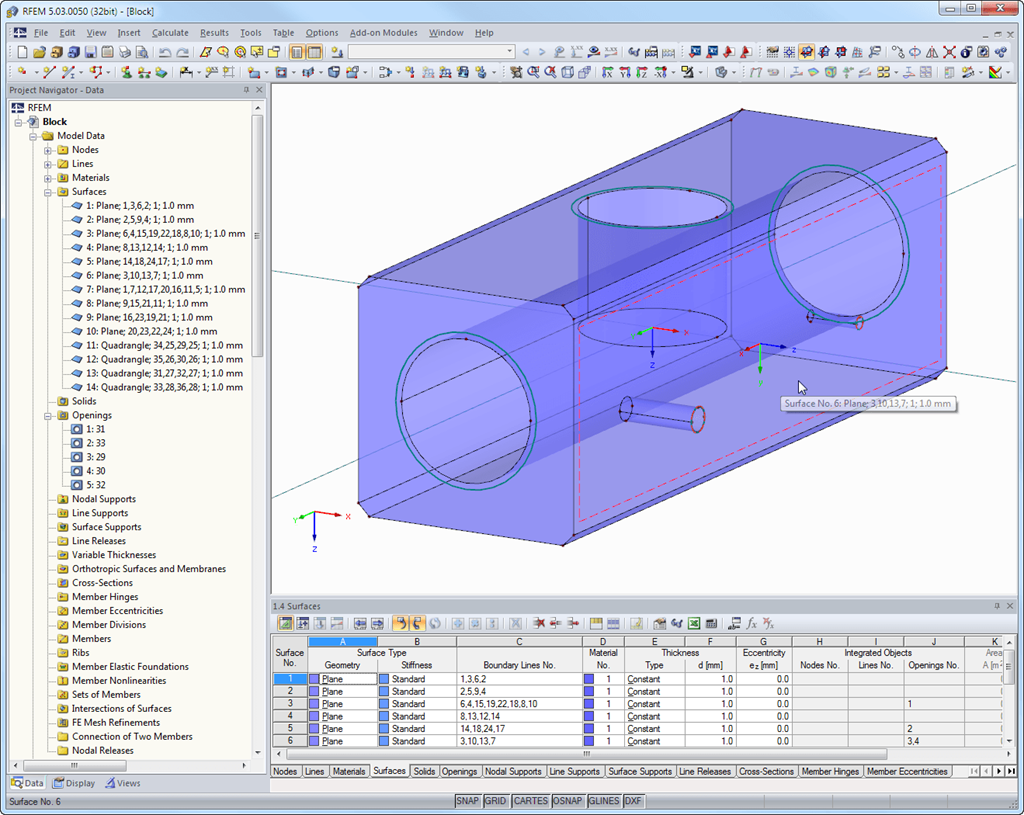Screen dimensions: 1024x815
Task: Click the fx function icon in the Surfaces table toolbar
Action: point(750,623)
